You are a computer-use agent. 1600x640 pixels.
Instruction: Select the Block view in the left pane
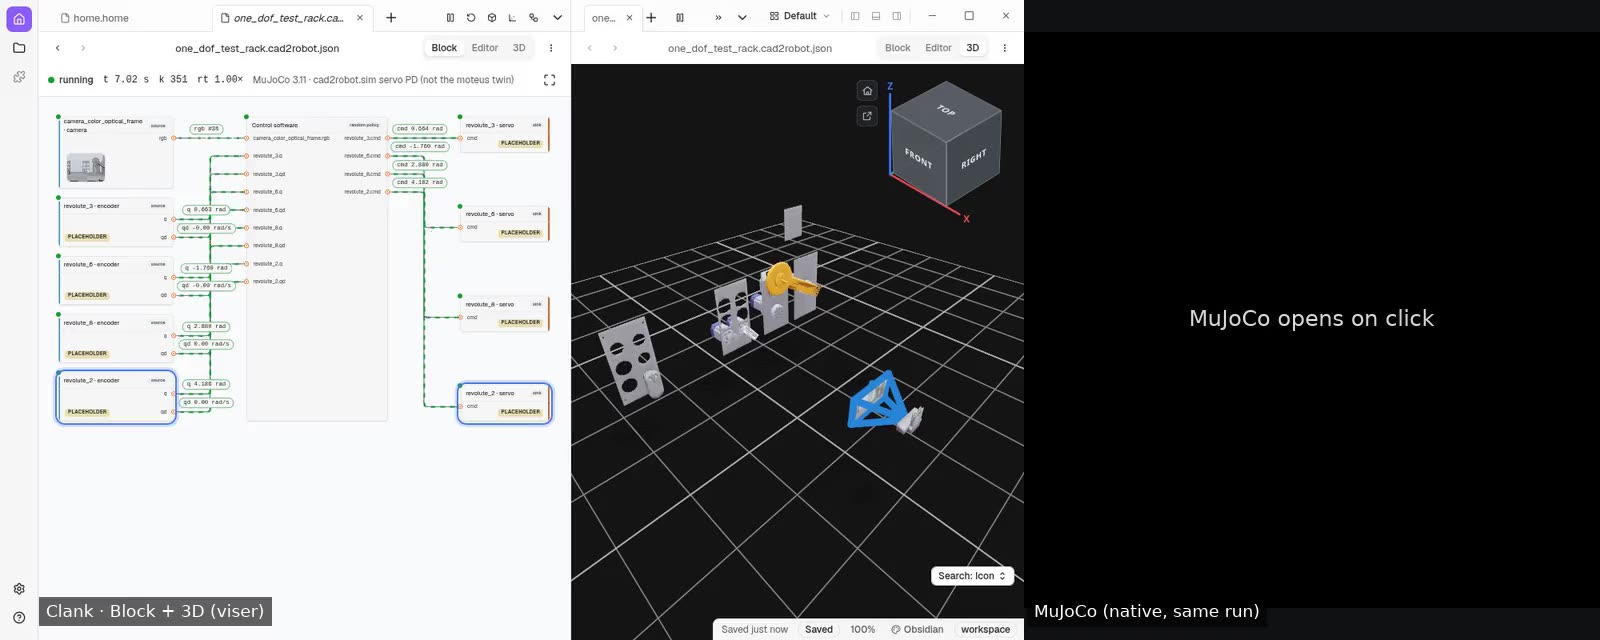point(444,48)
